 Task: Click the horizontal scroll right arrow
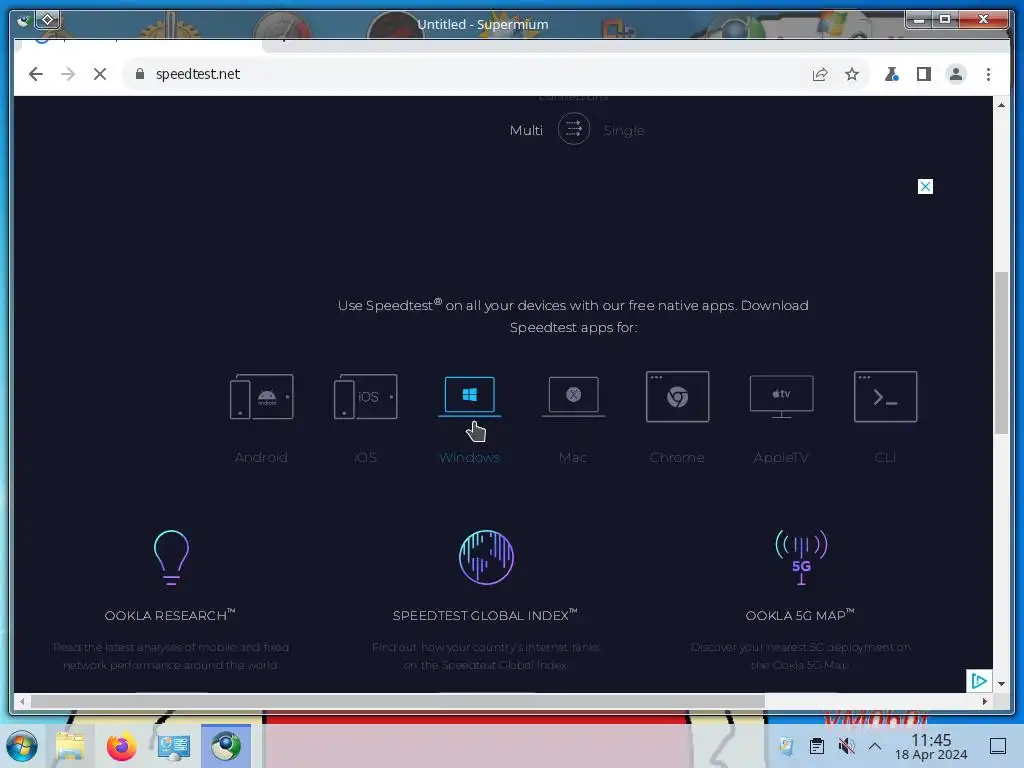click(985, 701)
